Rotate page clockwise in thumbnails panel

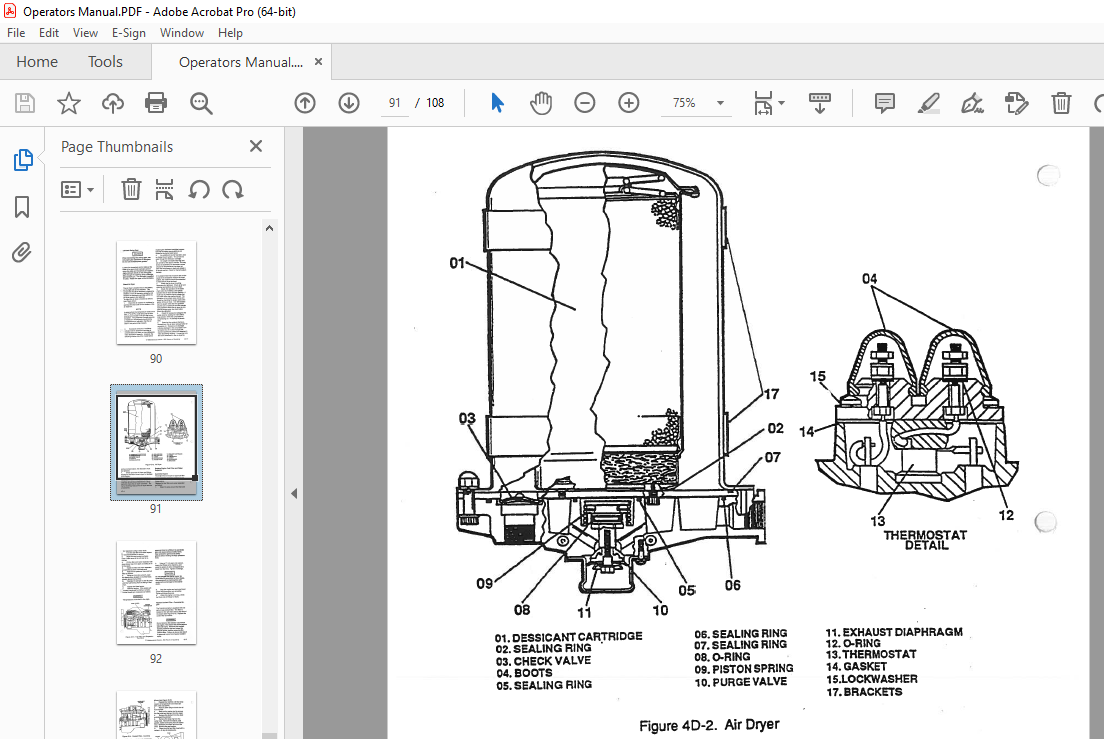[x=233, y=189]
